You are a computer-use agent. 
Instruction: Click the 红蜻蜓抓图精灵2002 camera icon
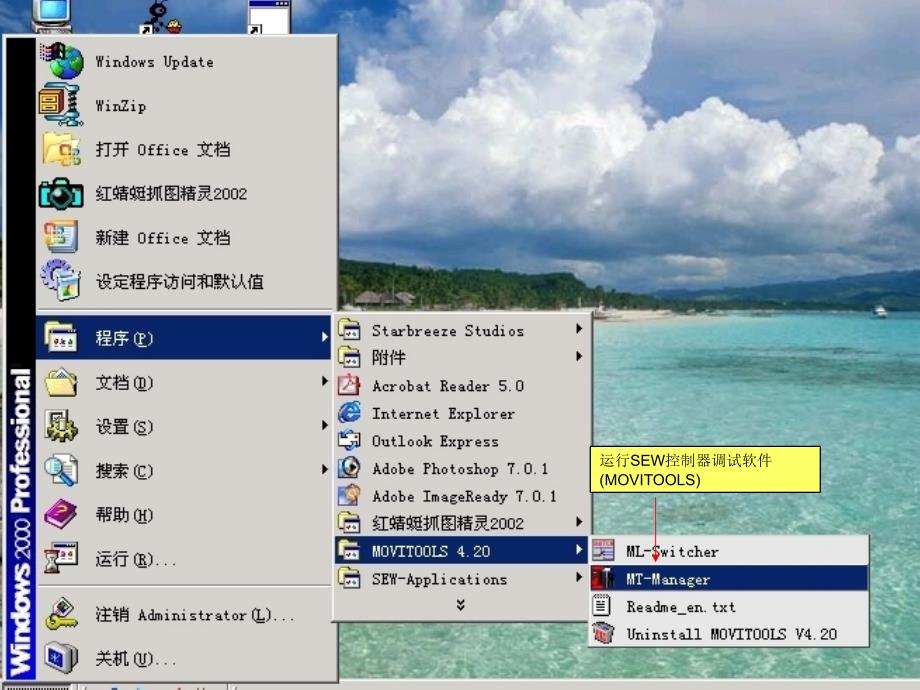(61, 193)
